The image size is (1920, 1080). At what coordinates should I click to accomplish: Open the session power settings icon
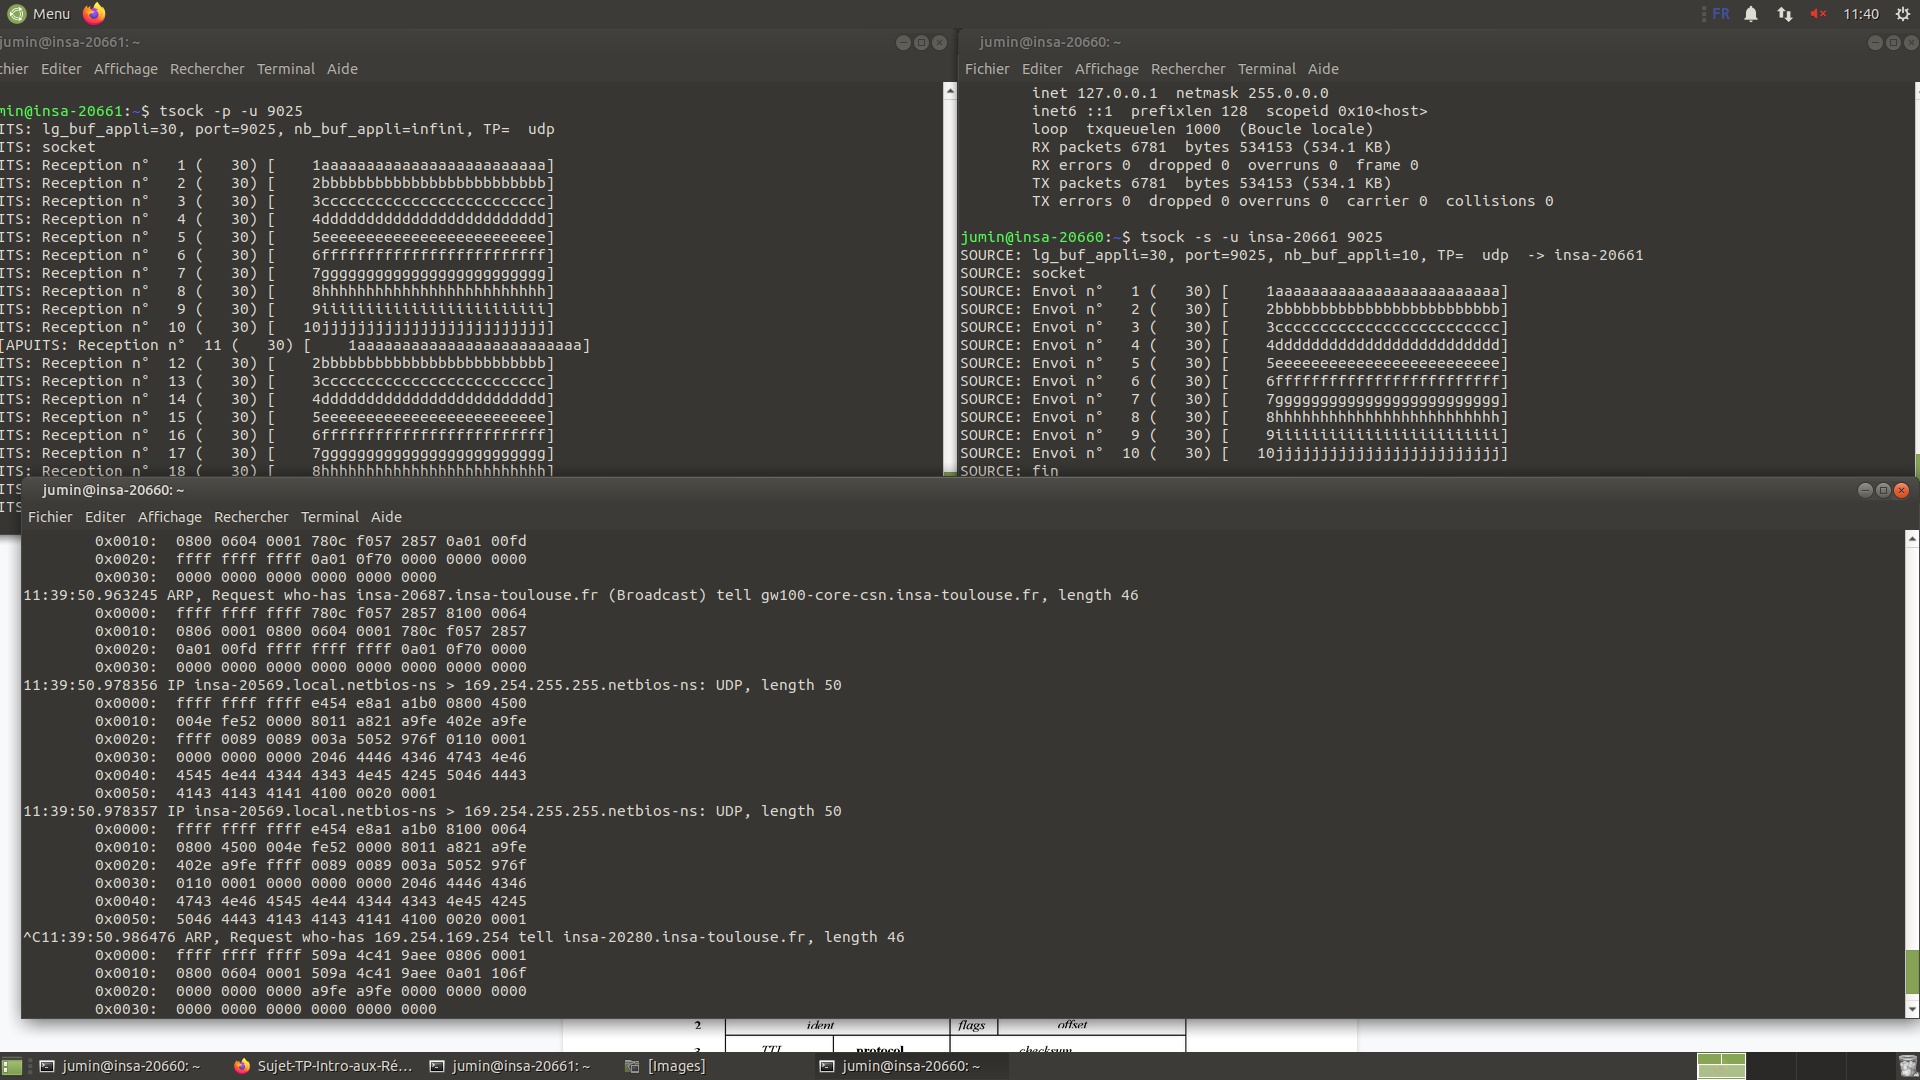[x=1902, y=14]
